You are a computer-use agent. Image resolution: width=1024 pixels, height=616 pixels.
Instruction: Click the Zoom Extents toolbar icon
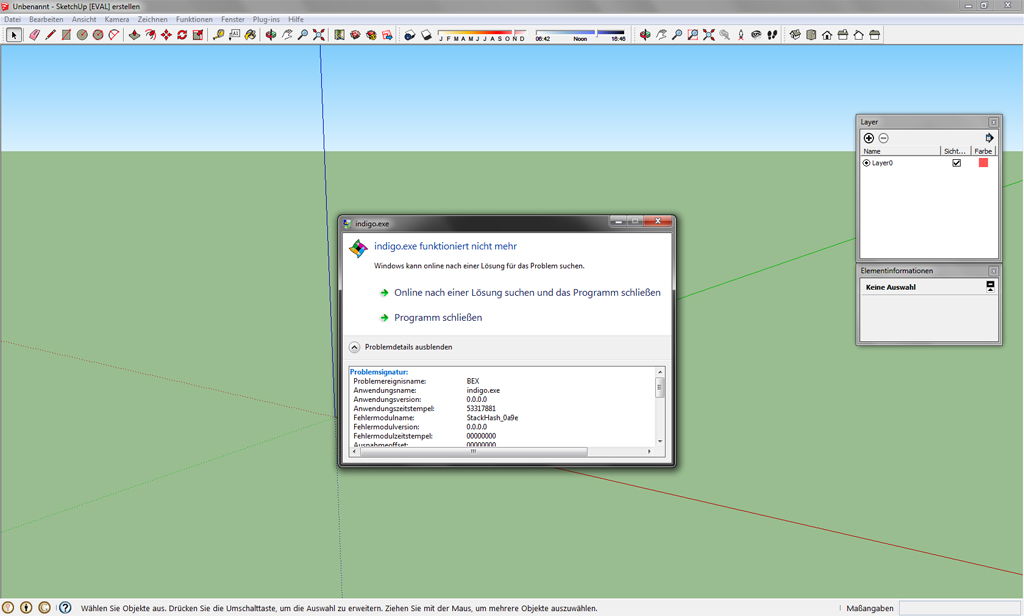(318, 35)
